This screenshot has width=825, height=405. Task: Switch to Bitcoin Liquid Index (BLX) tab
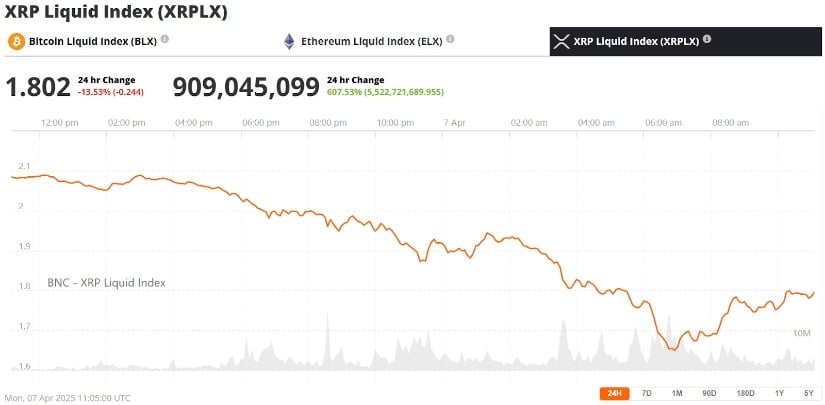point(91,41)
